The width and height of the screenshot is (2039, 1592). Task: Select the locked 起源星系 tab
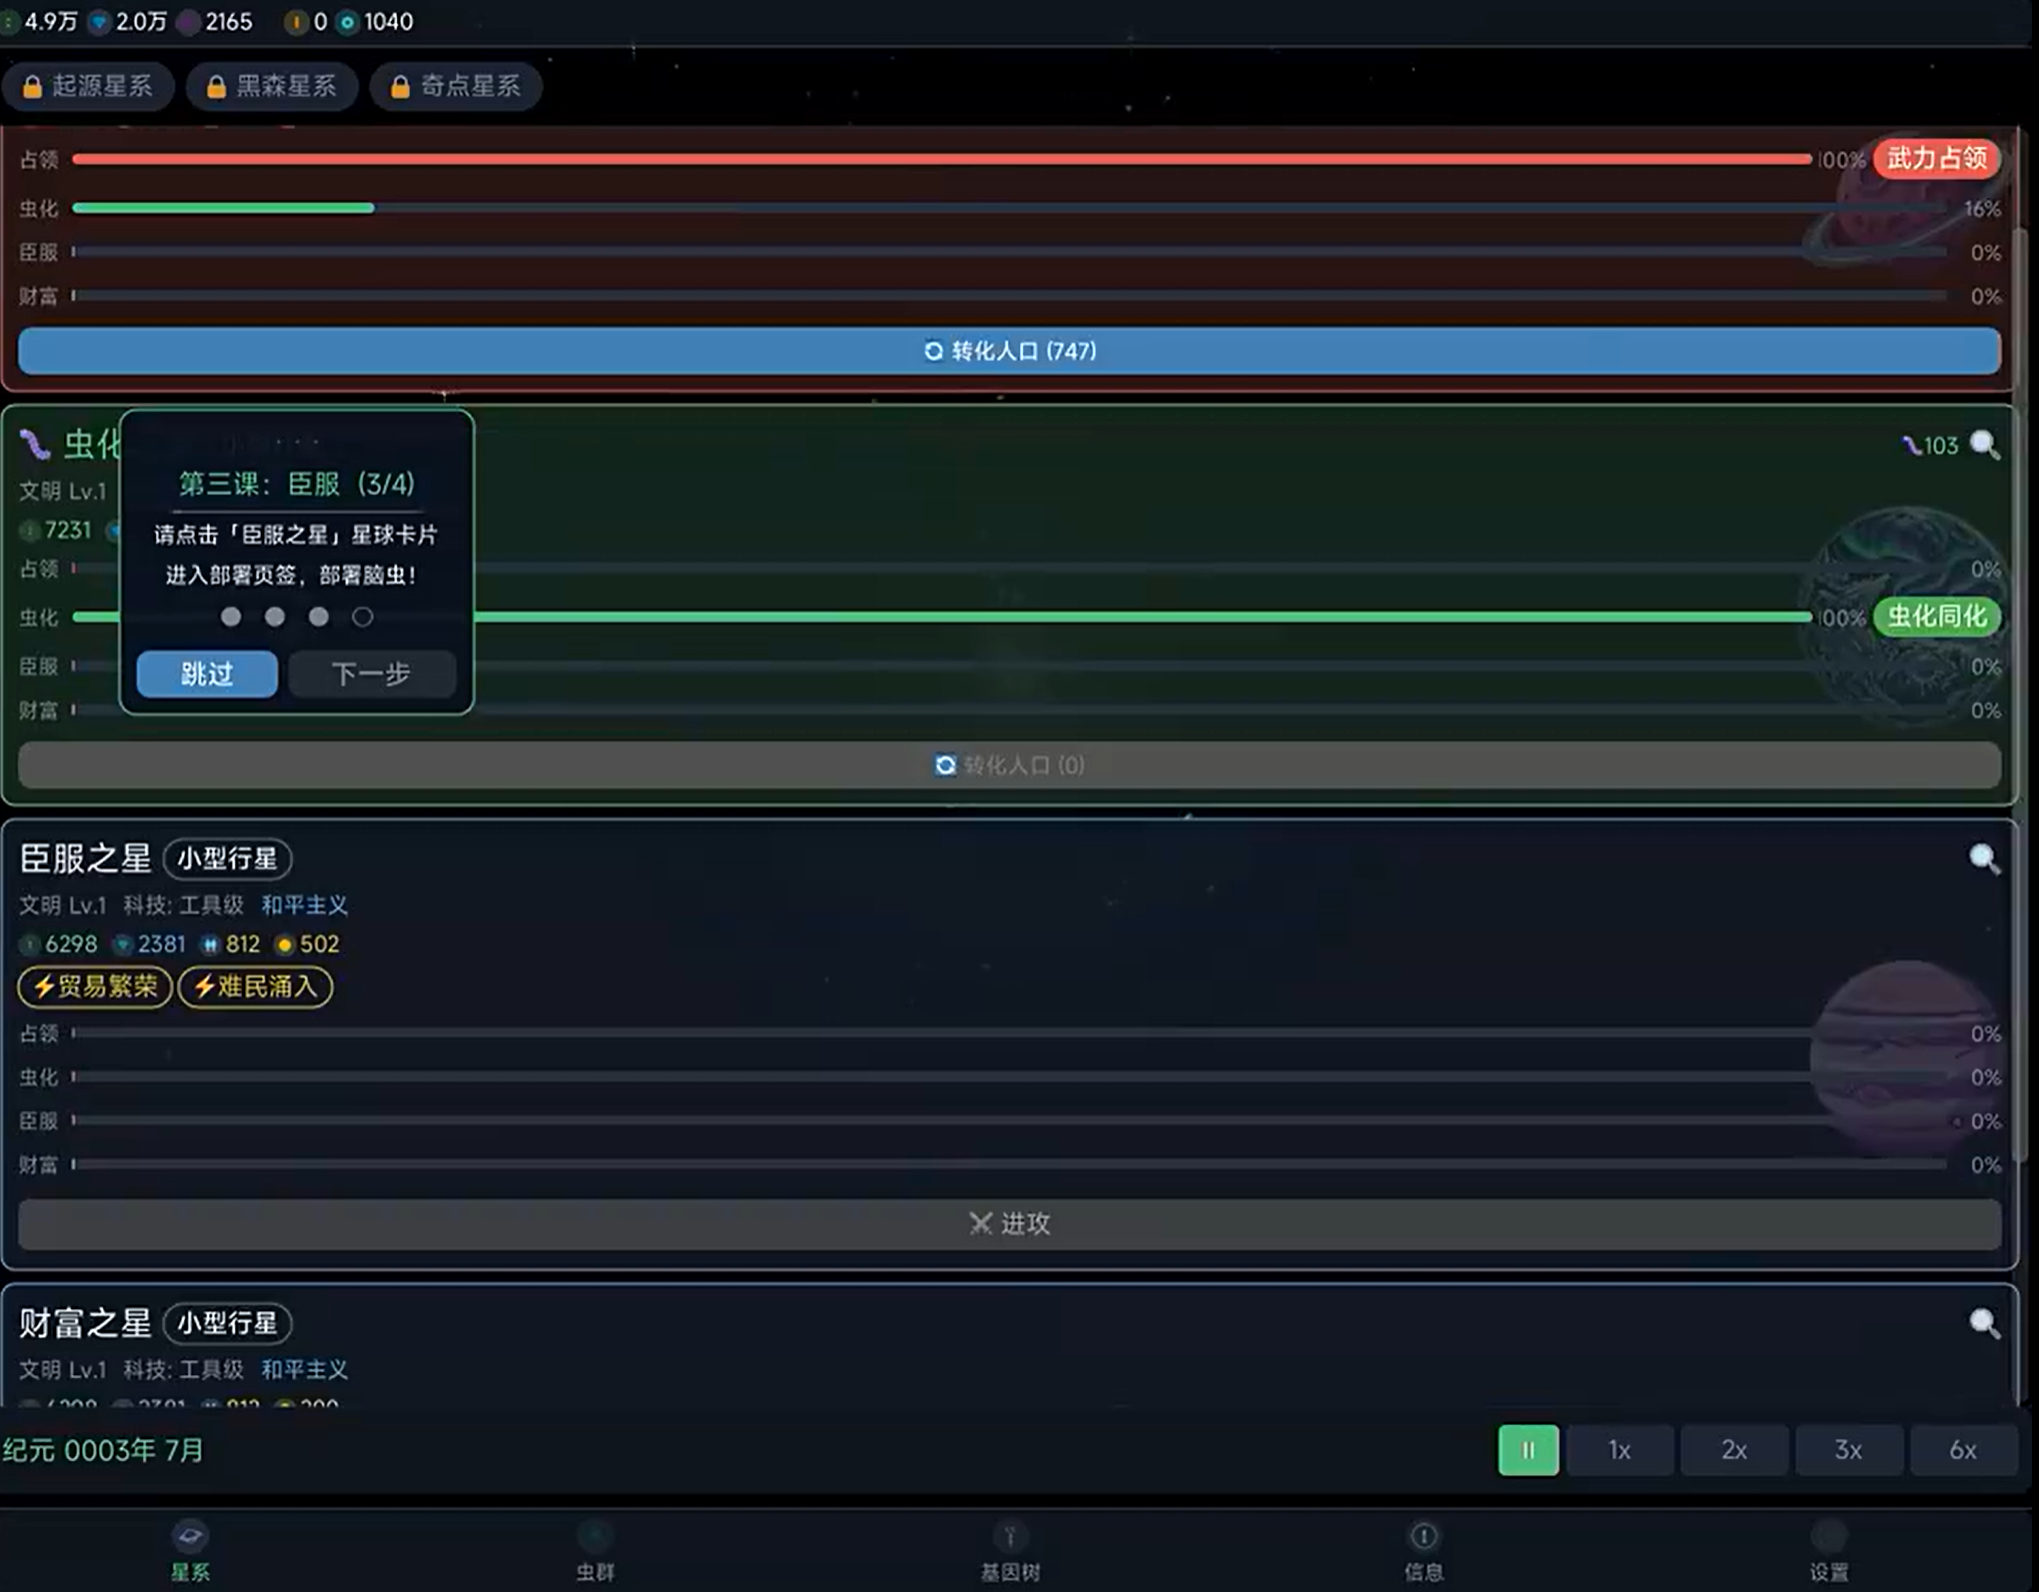[x=88, y=86]
